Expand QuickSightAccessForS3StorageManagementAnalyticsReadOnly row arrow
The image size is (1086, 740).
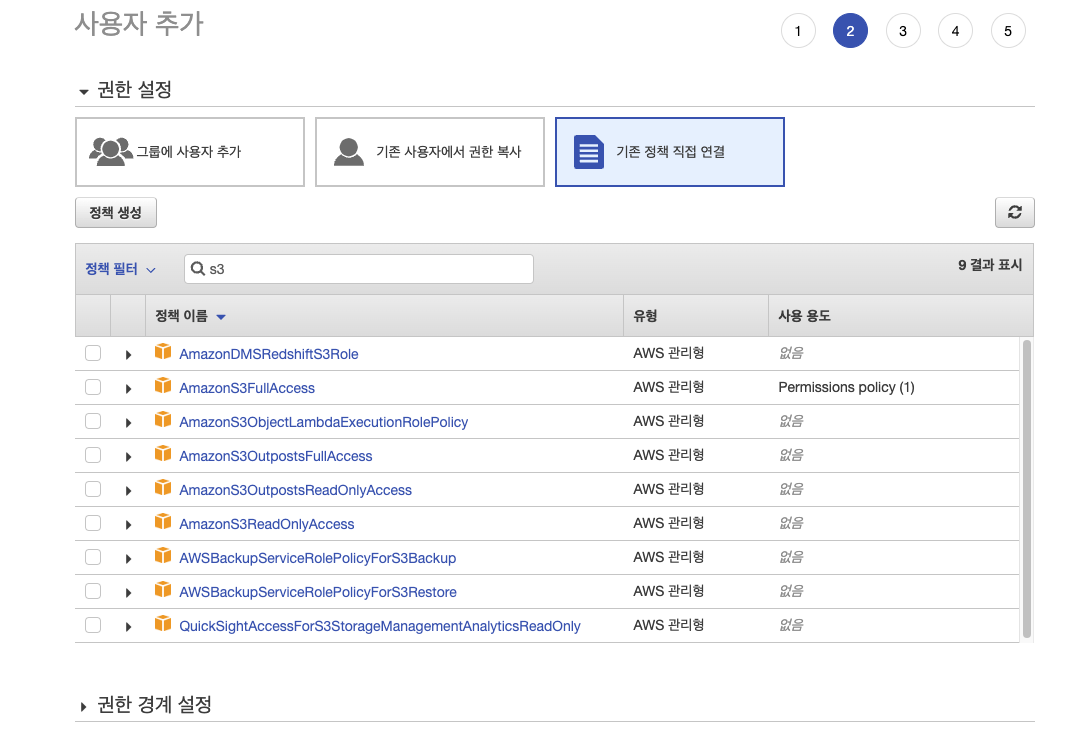point(128,626)
